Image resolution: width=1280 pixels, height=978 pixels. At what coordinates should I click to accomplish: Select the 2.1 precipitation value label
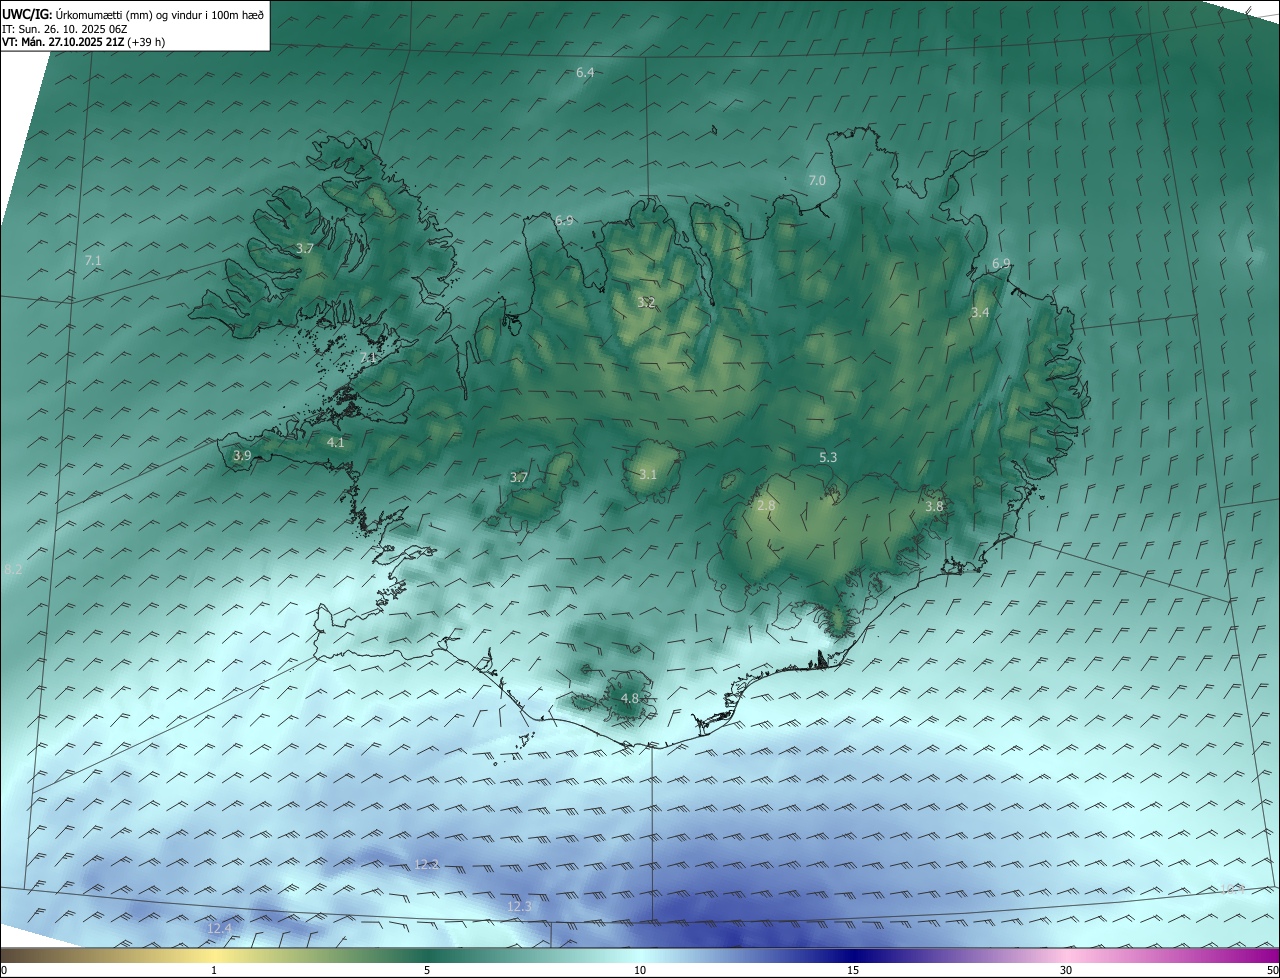[x=368, y=358]
